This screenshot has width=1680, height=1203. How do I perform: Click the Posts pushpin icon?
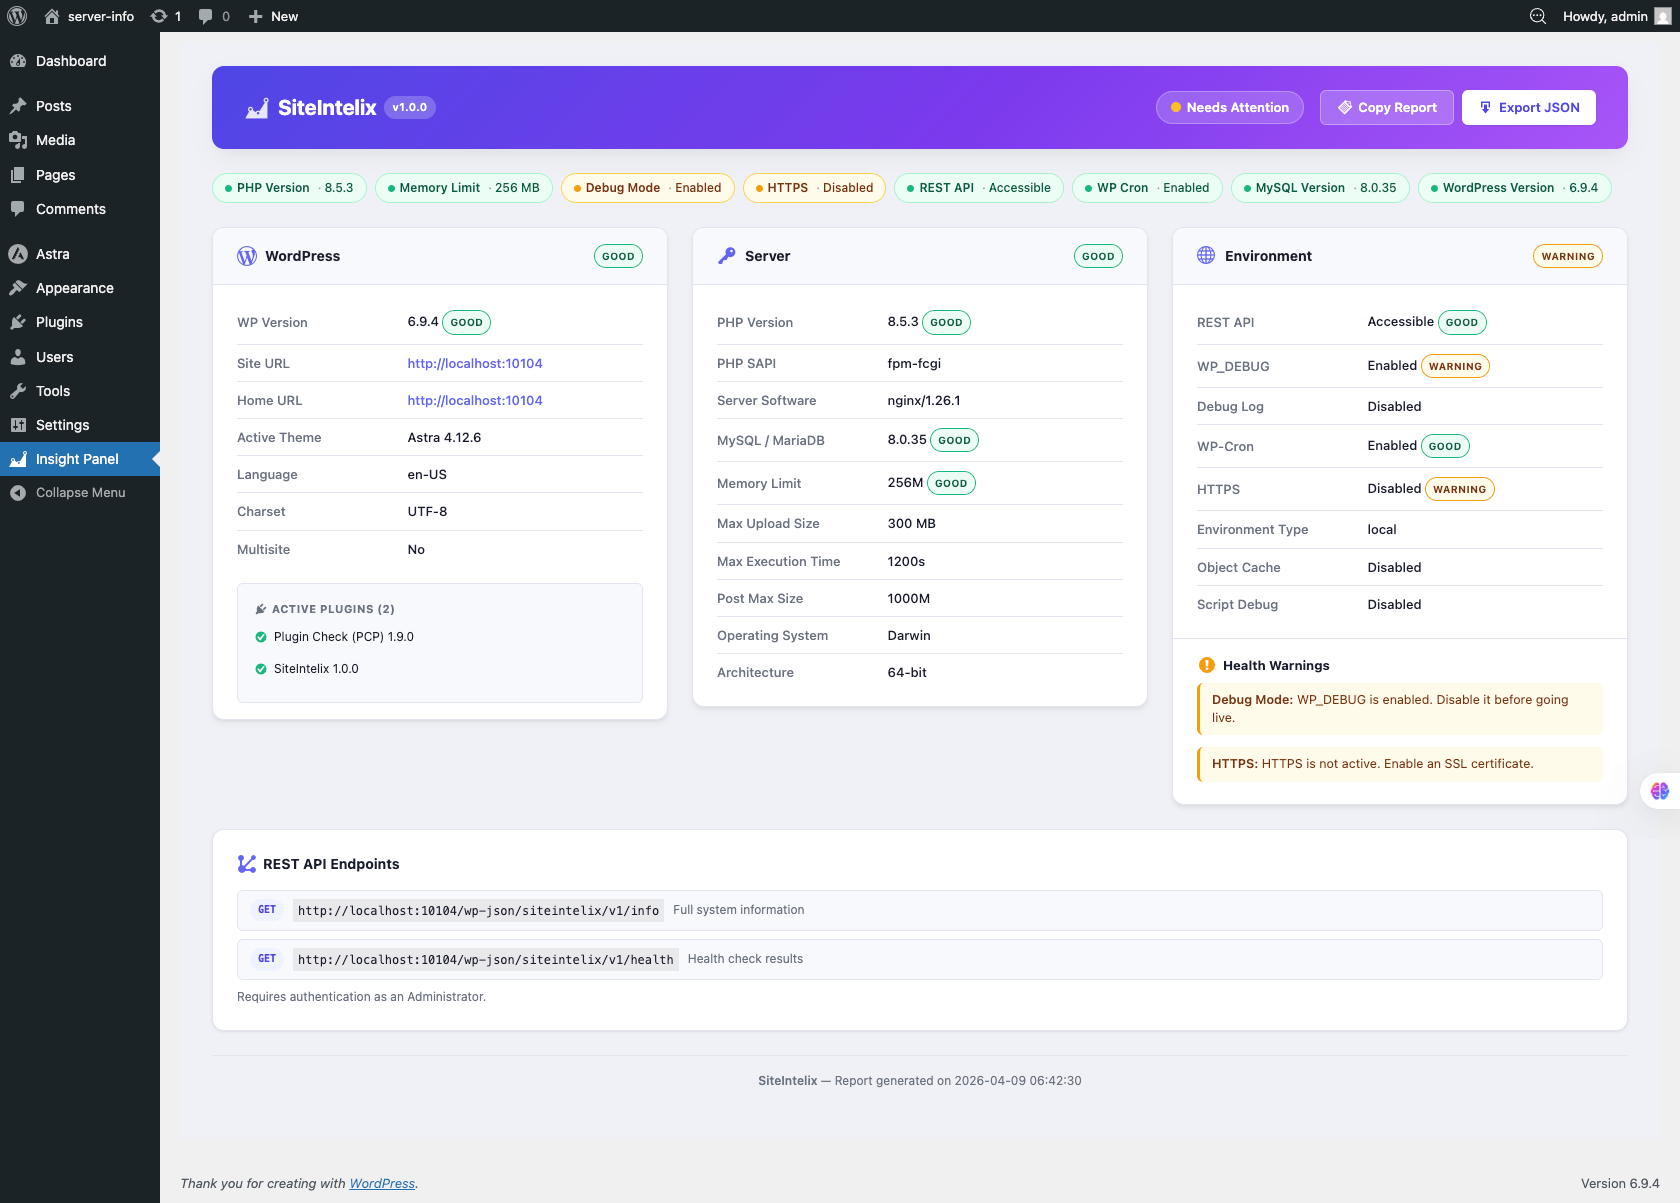point(18,106)
